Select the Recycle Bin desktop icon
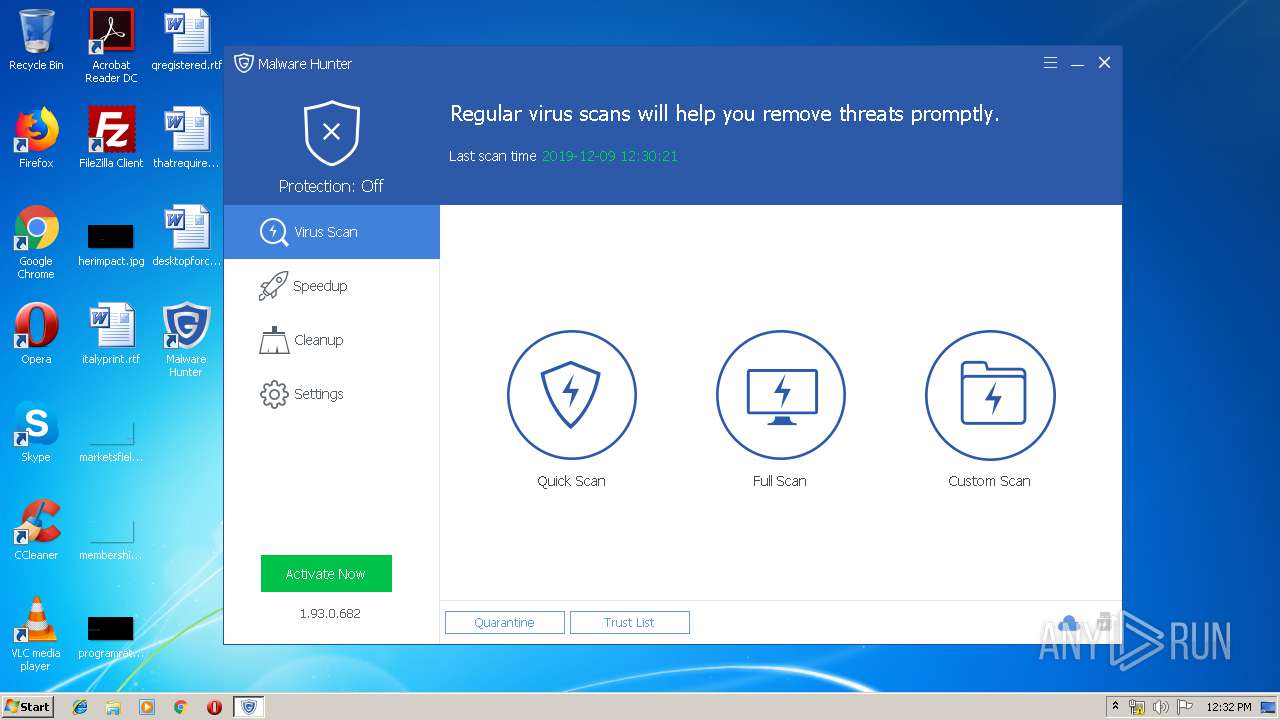Screen dimensions: 1280x720 coord(36,40)
